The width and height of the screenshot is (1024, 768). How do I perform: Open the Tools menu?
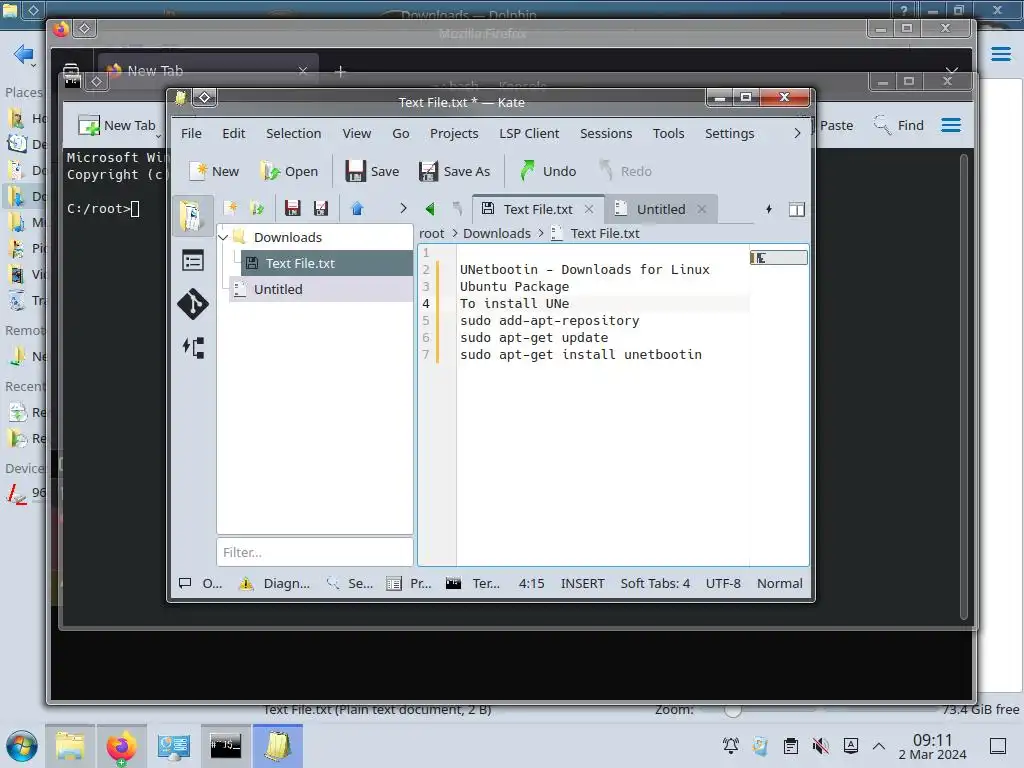point(668,133)
